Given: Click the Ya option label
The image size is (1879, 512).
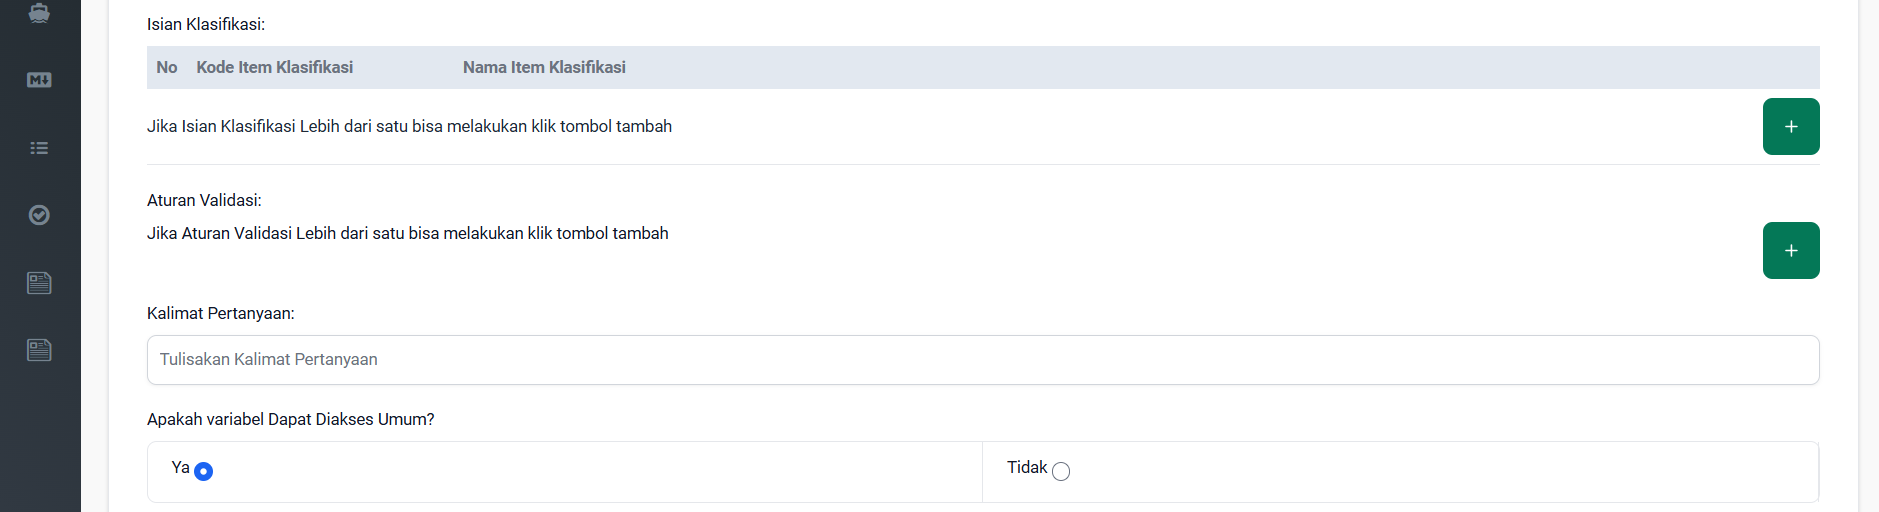Looking at the screenshot, I should [x=180, y=467].
